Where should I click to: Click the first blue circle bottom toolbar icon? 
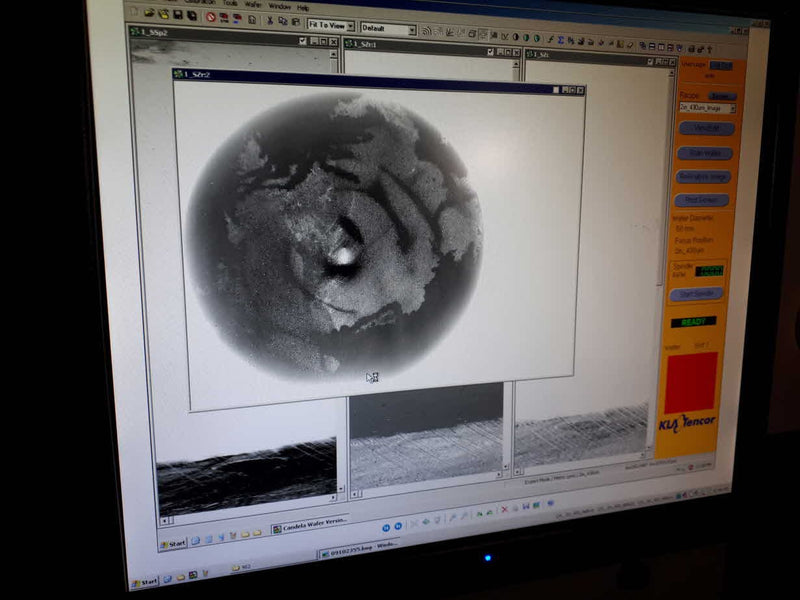[x=386, y=527]
